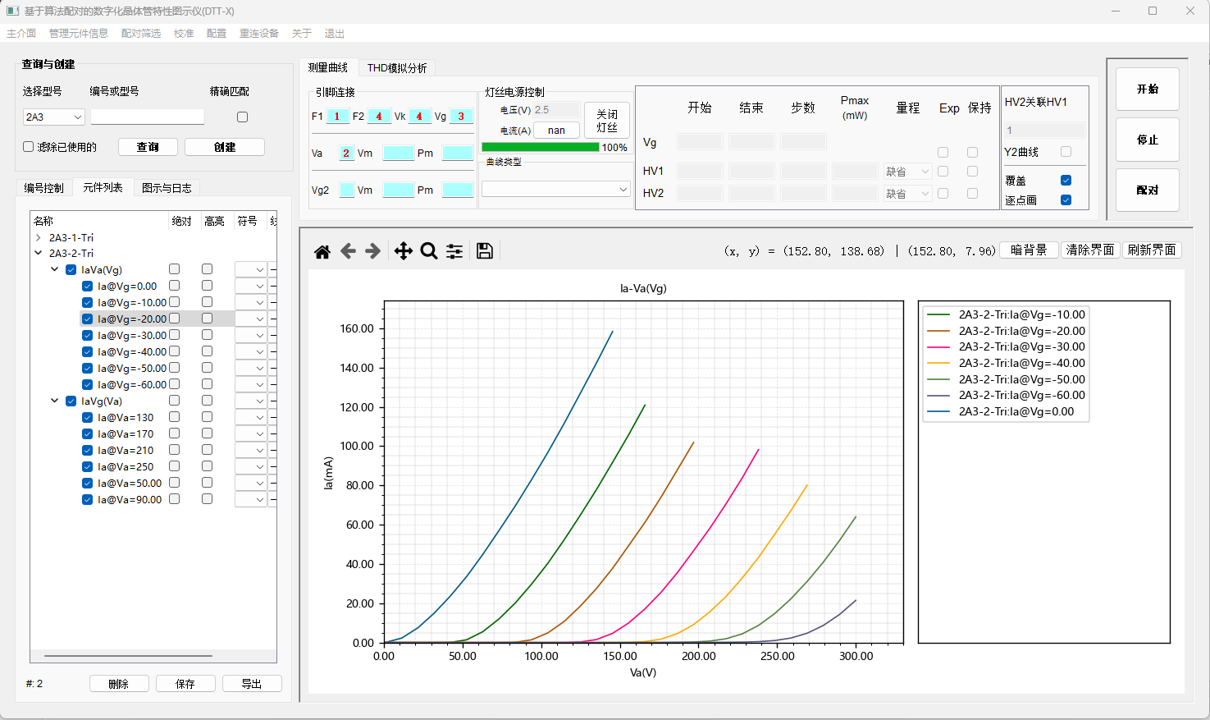Click the forward arrow in plot toolbar

click(373, 251)
